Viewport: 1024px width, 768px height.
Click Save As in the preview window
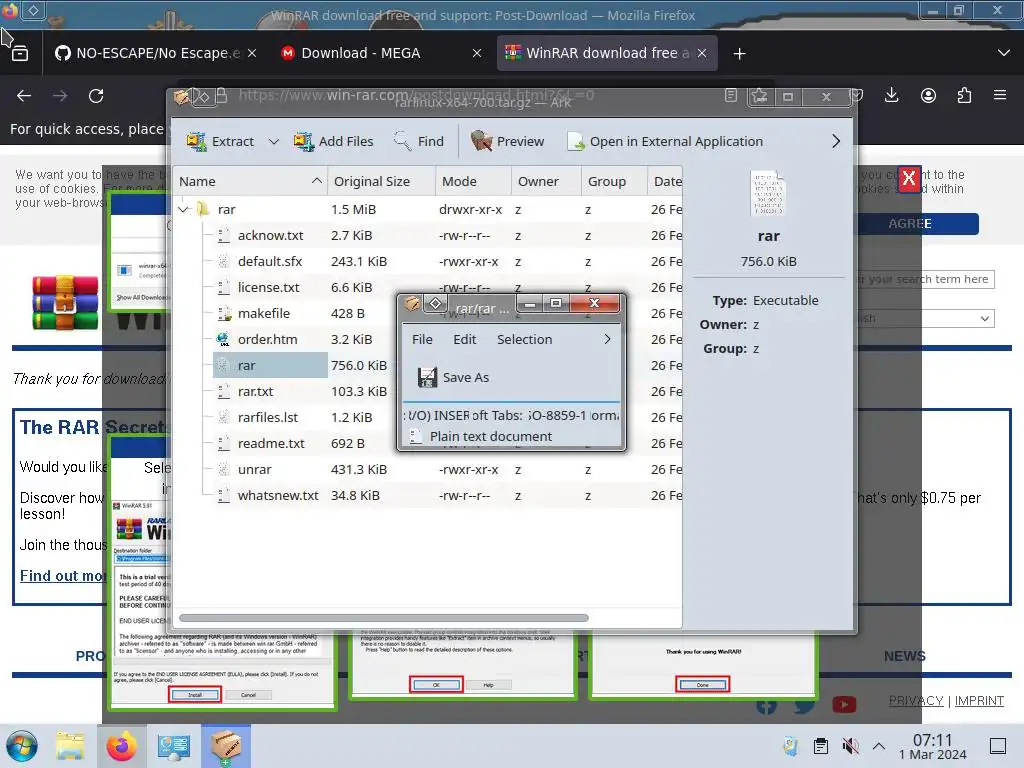click(453, 377)
